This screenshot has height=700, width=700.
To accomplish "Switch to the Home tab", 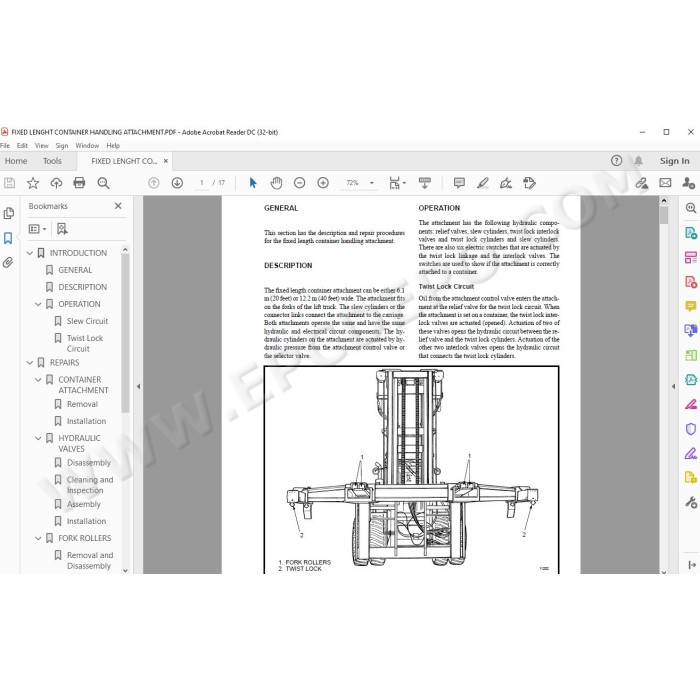I will (16, 161).
